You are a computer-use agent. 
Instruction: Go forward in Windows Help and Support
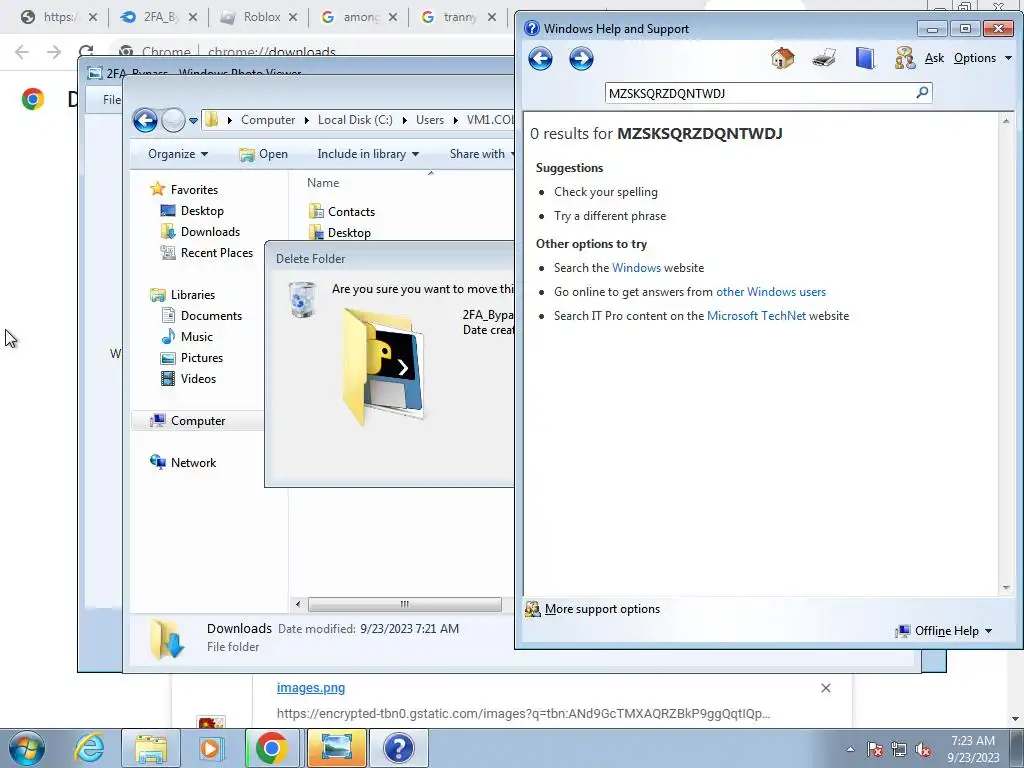(x=581, y=59)
